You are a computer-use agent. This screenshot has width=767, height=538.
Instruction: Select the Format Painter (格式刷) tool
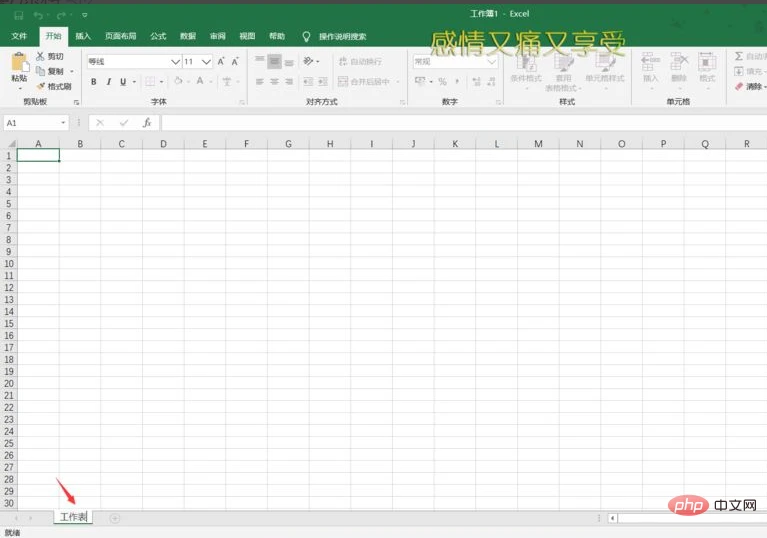tap(41, 86)
